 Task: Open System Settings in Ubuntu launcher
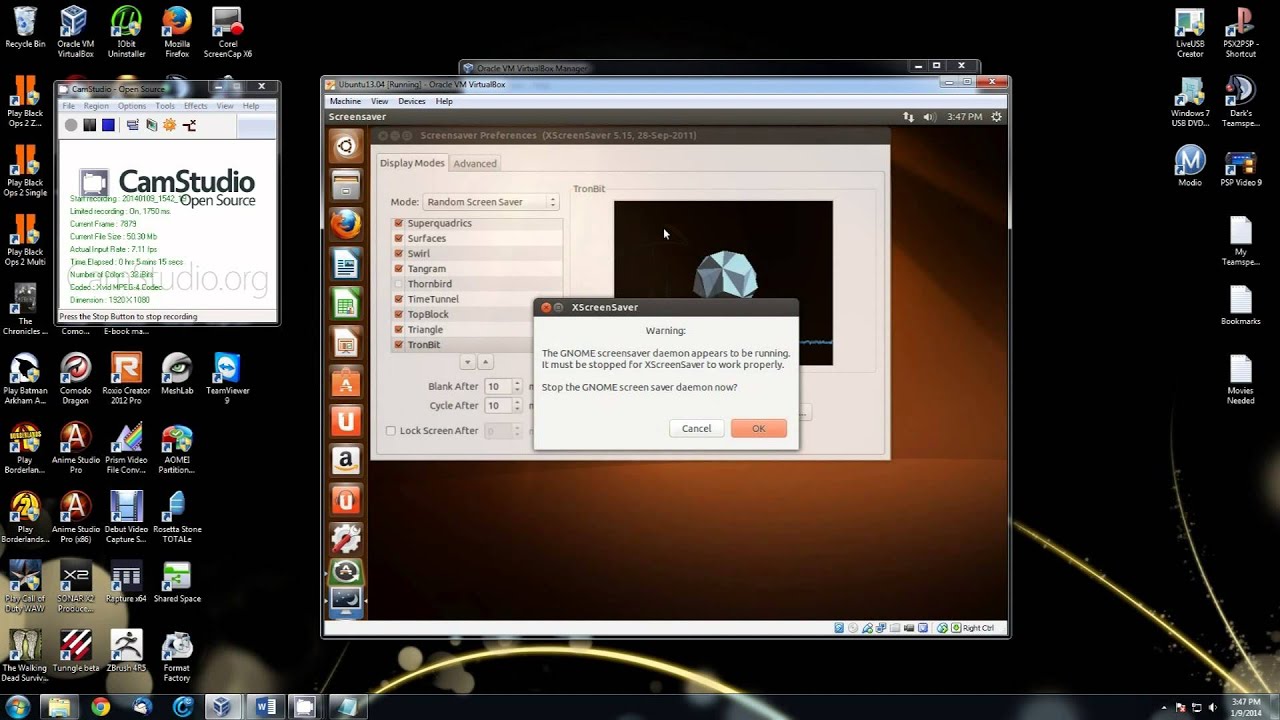pos(346,538)
